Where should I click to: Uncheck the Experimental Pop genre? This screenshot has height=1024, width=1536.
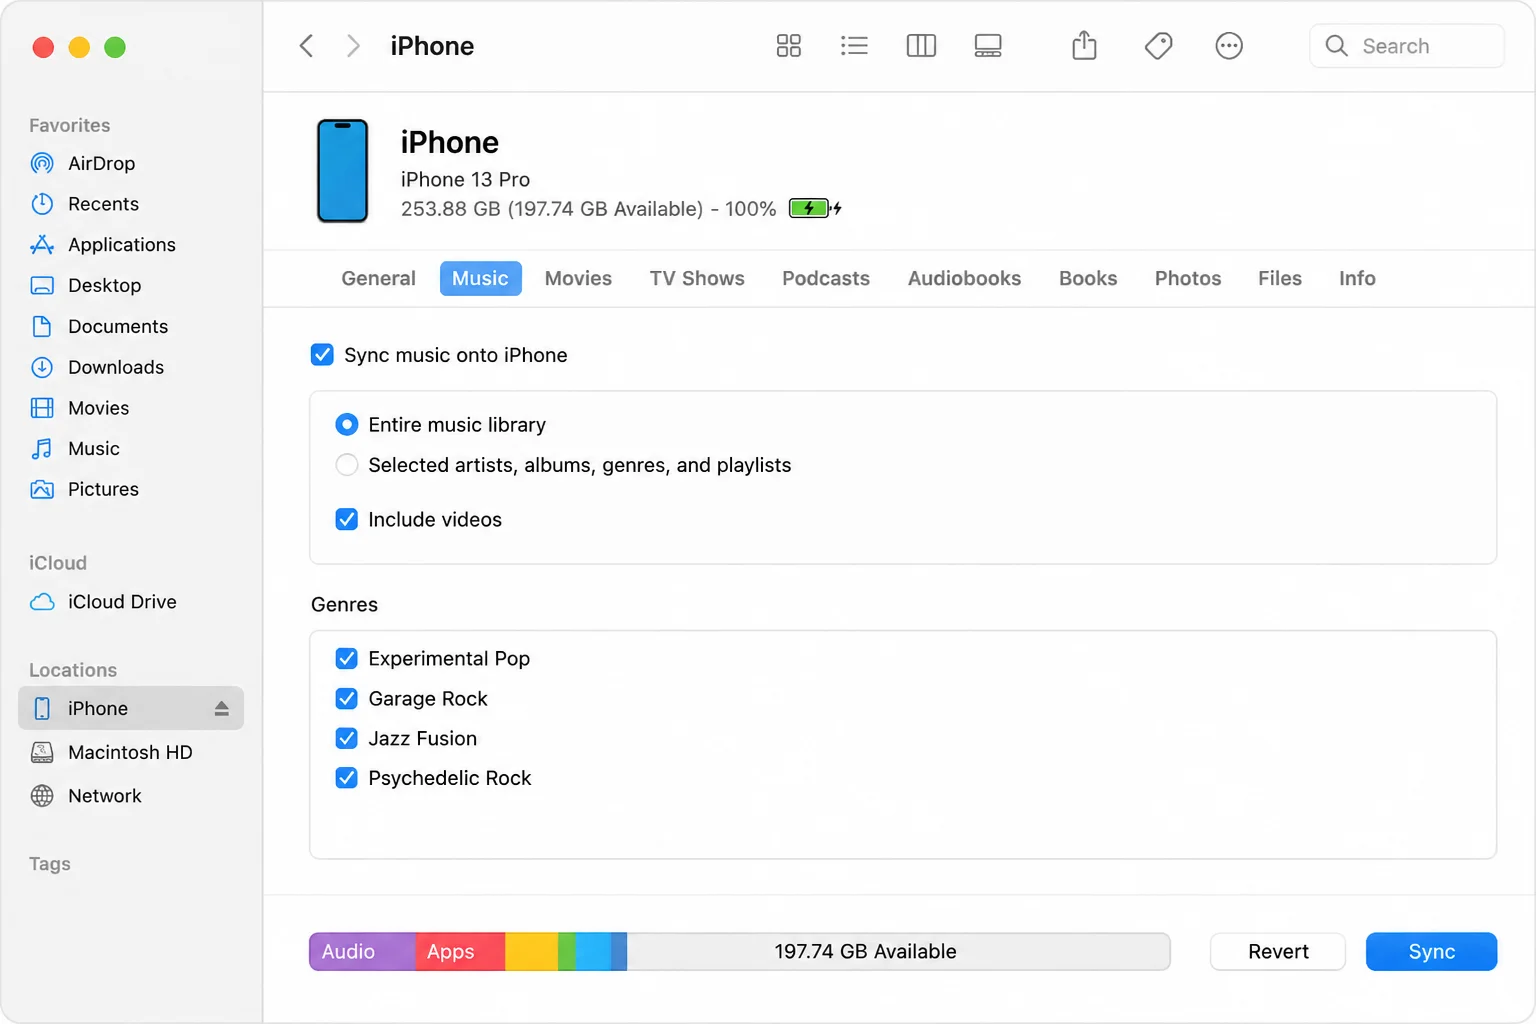[x=347, y=659]
